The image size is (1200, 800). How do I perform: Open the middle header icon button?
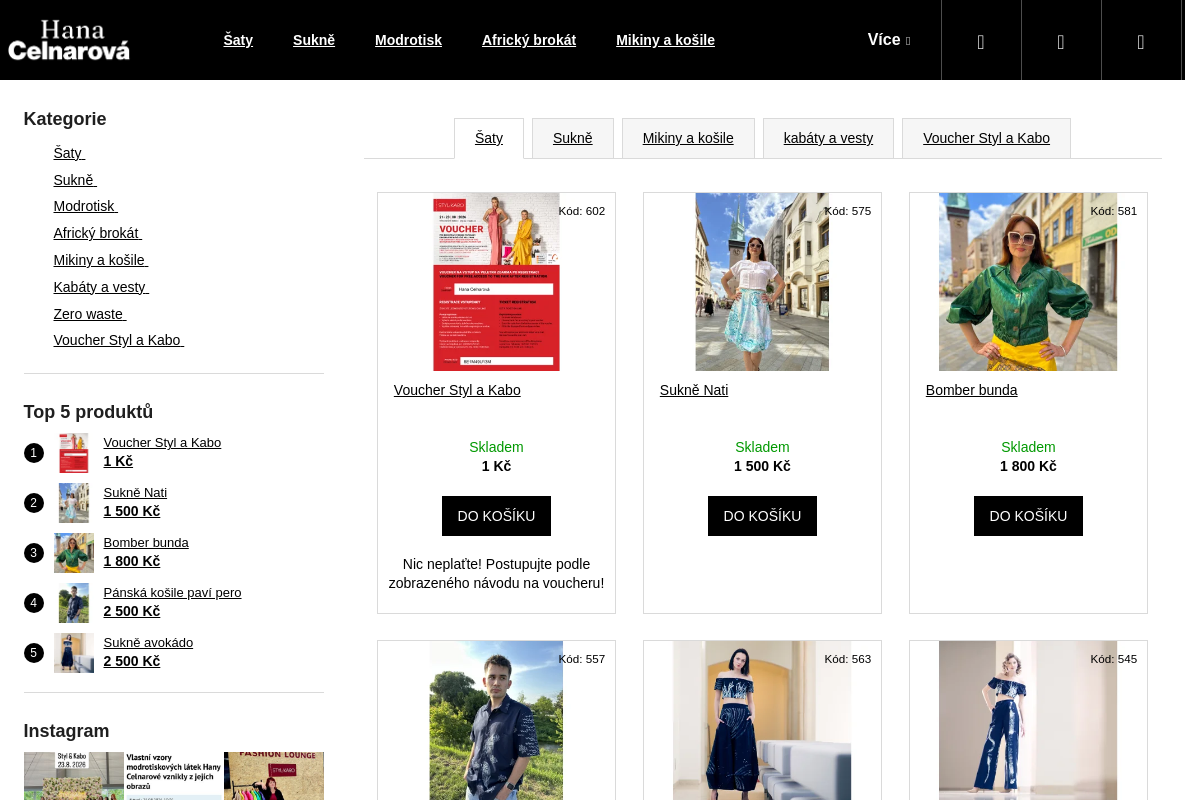pos(1061,40)
